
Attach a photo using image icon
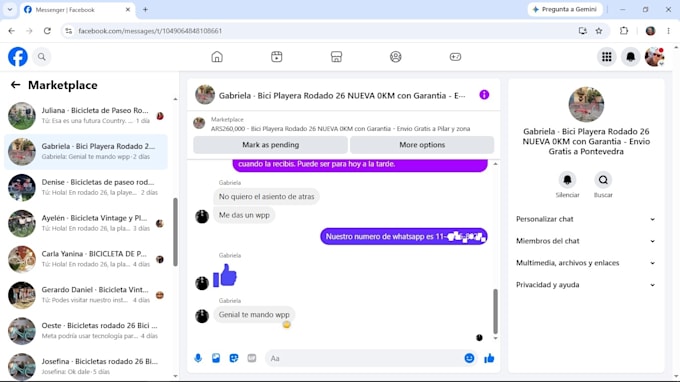pos(216,358)
